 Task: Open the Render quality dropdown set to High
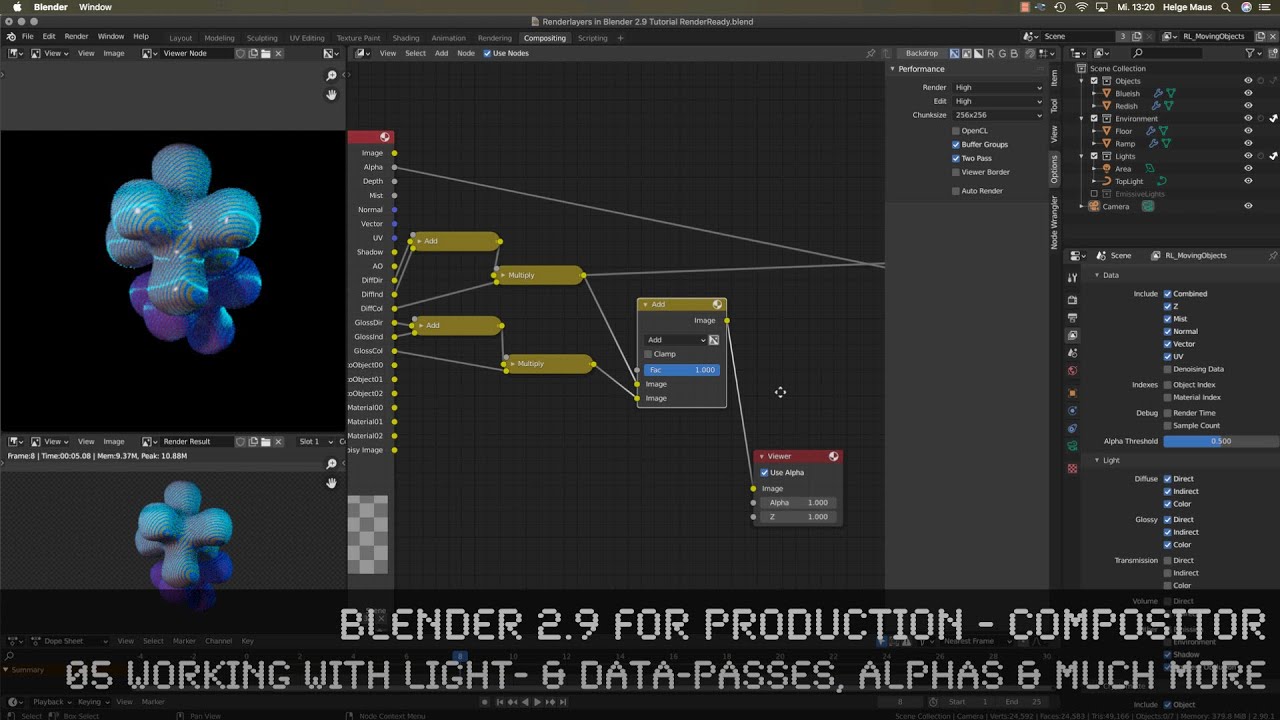[997, 87]
